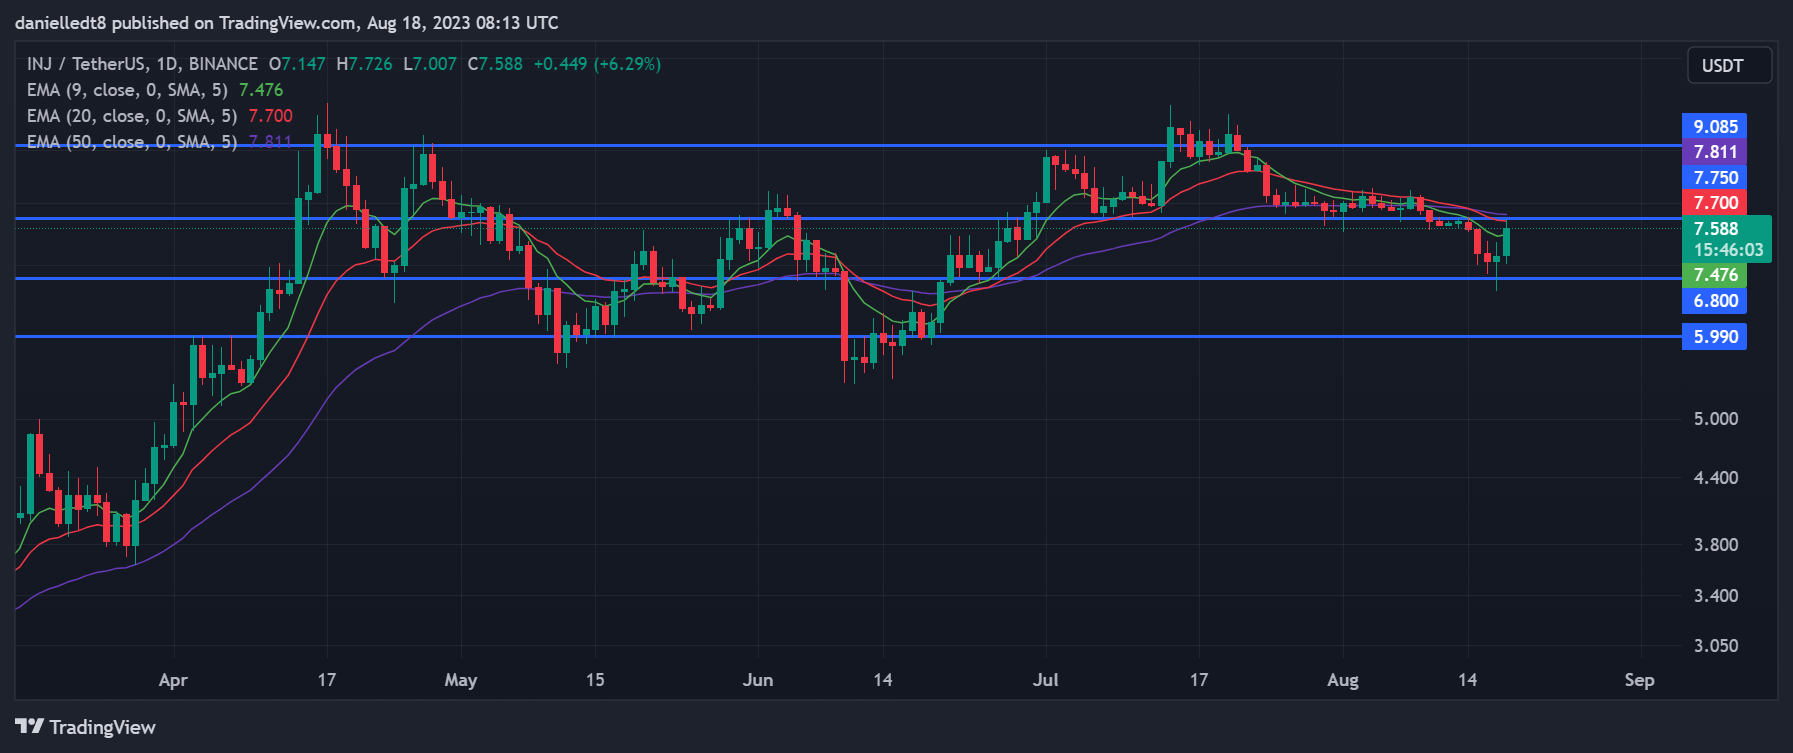Select the EMA 20 indicator legend
This screenshot has width=1793, height=753.
coord(160,116)
